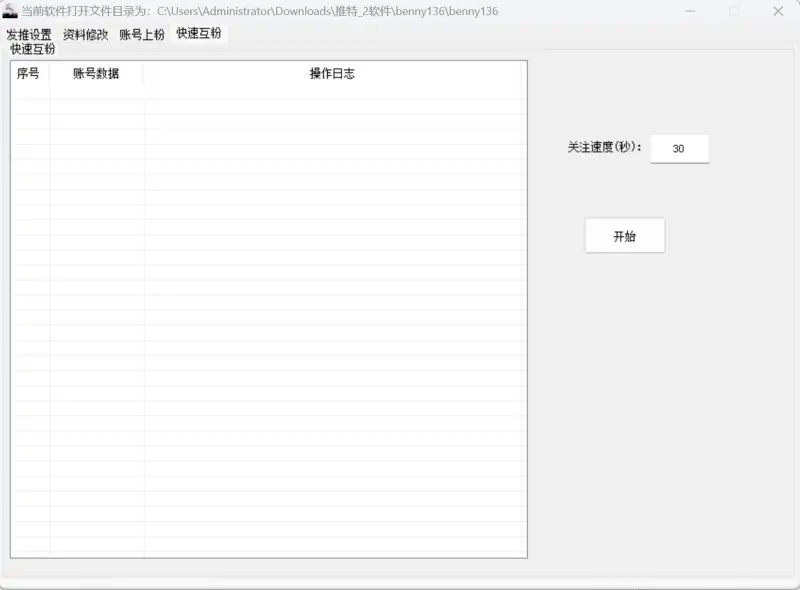Viewport: 800px width, 590px height.
Task: Minimize the application window
Action: point(690,11)
